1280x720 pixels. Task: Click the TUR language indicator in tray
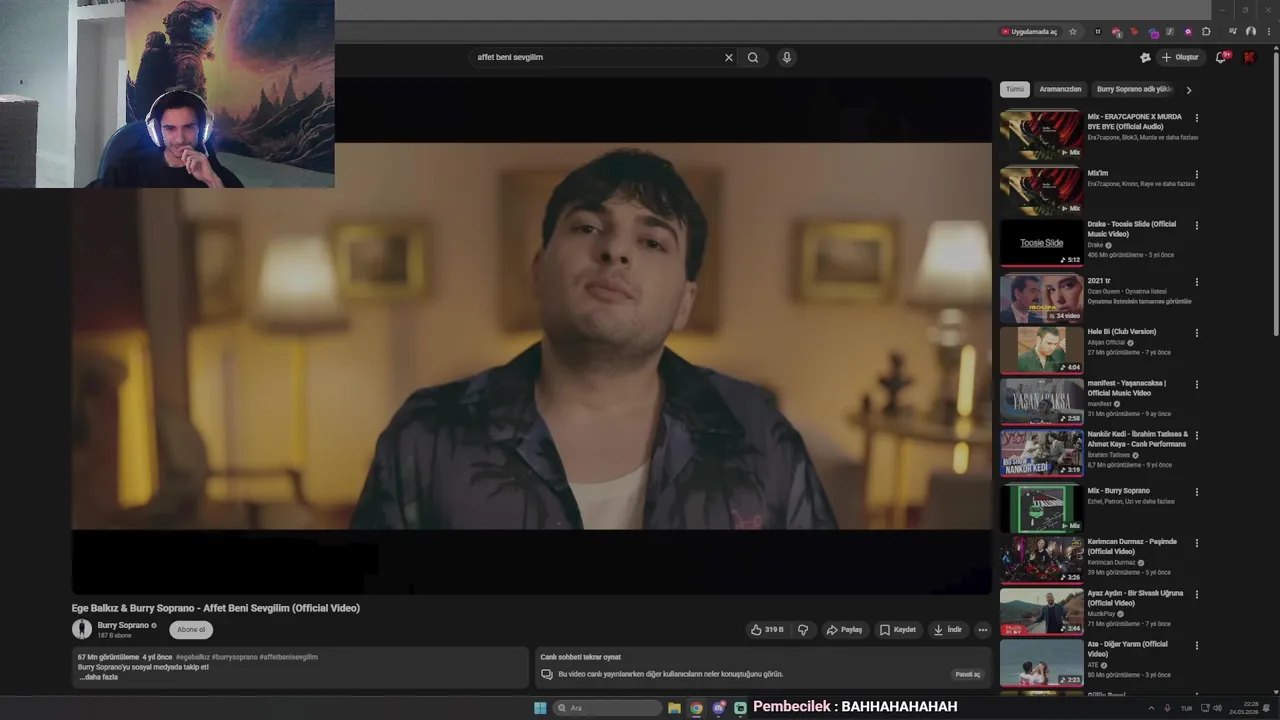coord(1186,708)
